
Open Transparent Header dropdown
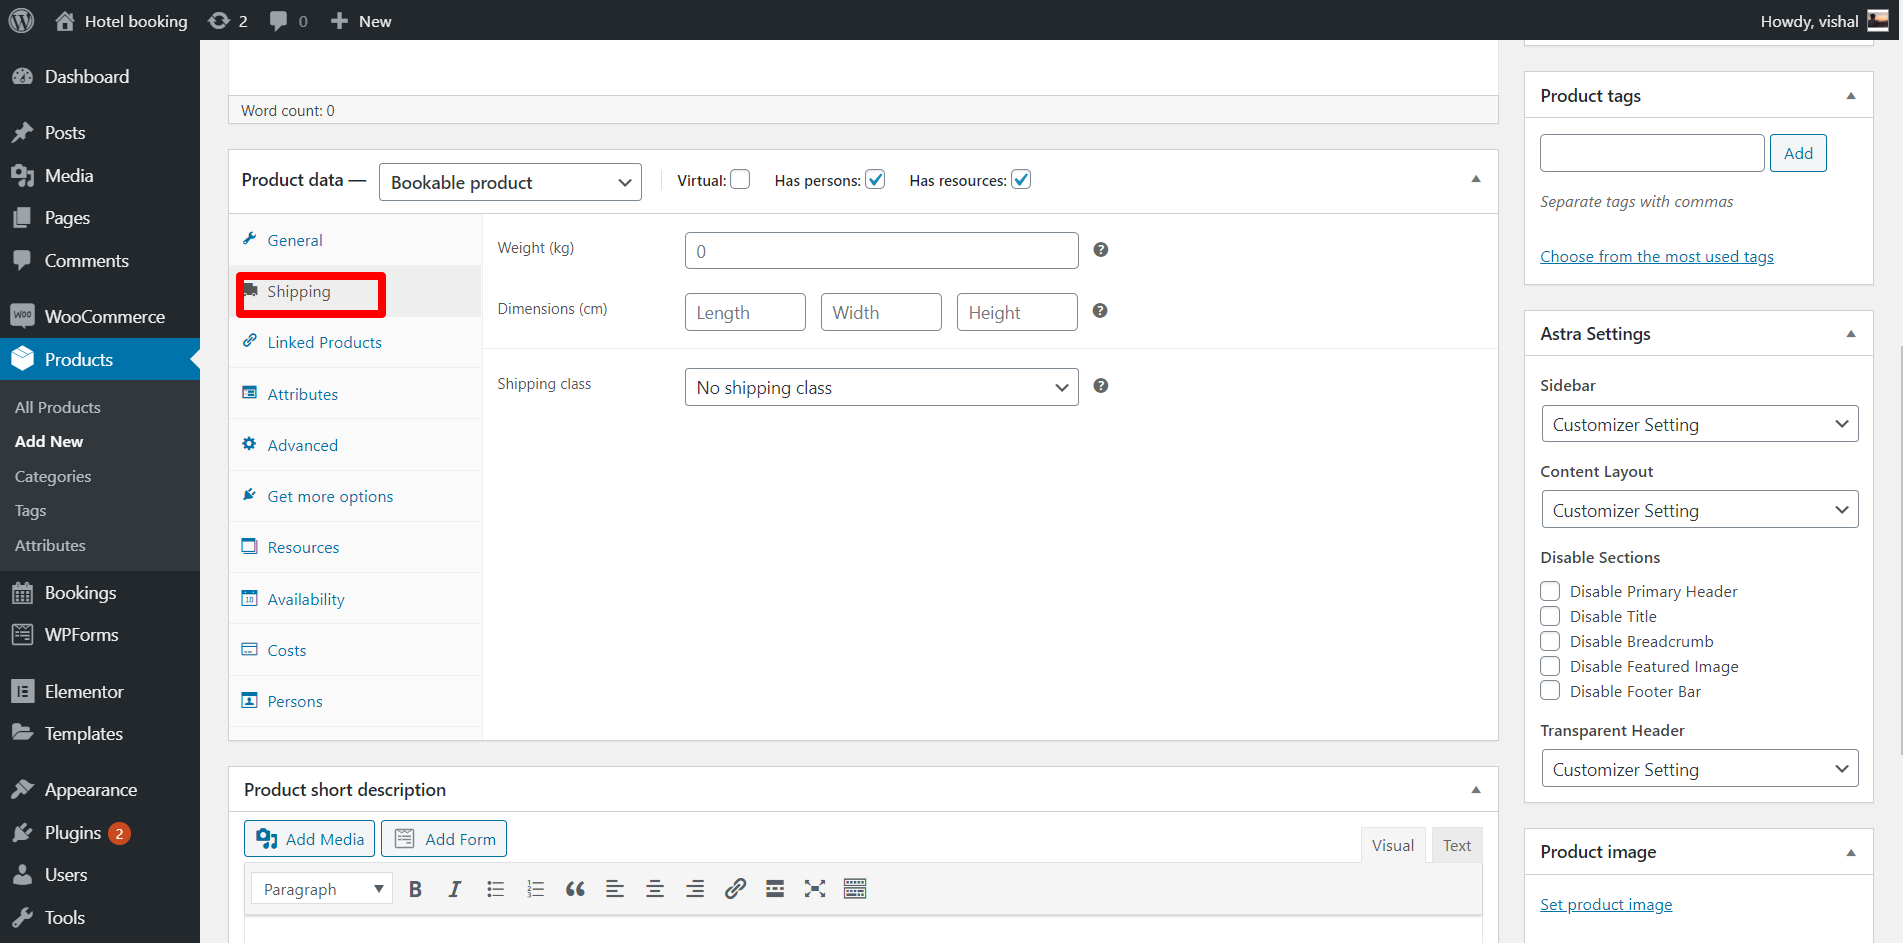pos(1699,769)
